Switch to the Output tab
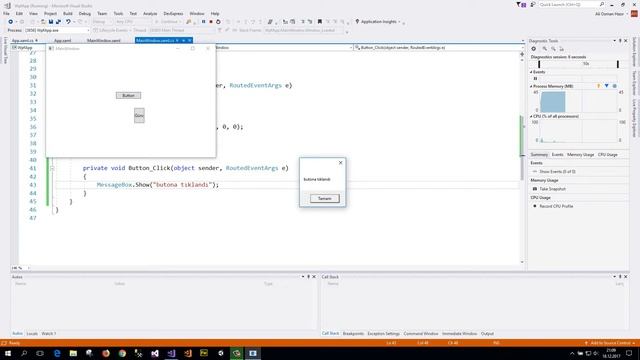640x360 pixels. tap(487, 333)
